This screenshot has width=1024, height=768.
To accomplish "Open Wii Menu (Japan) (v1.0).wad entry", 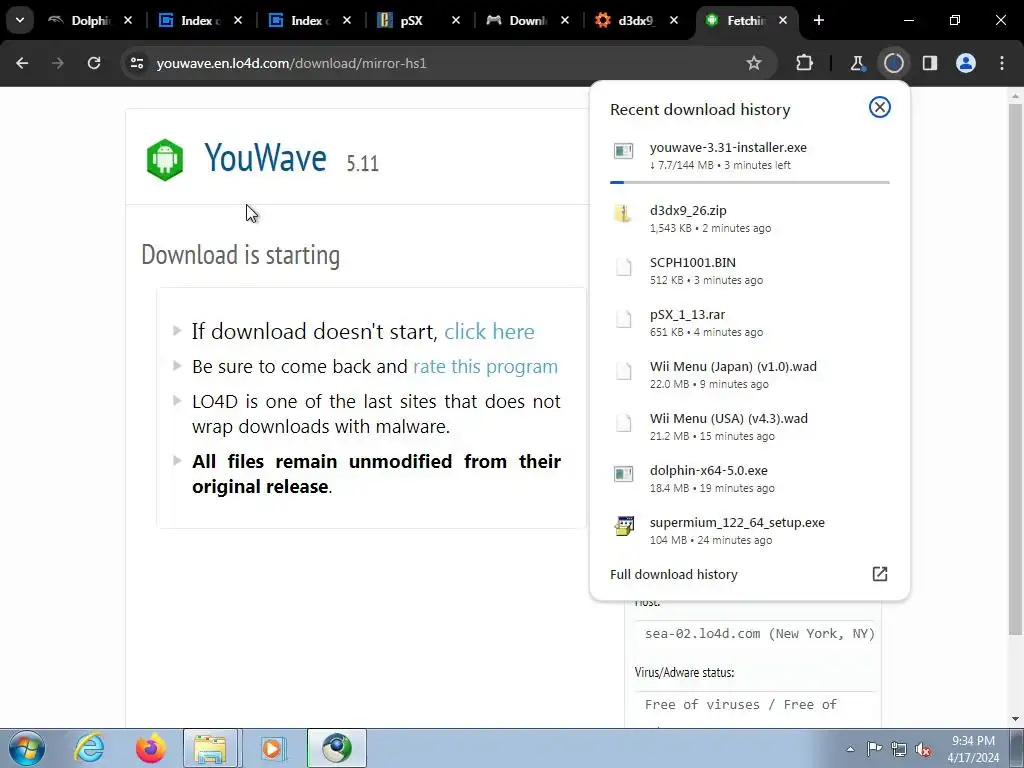I will (x=749, y=375).
